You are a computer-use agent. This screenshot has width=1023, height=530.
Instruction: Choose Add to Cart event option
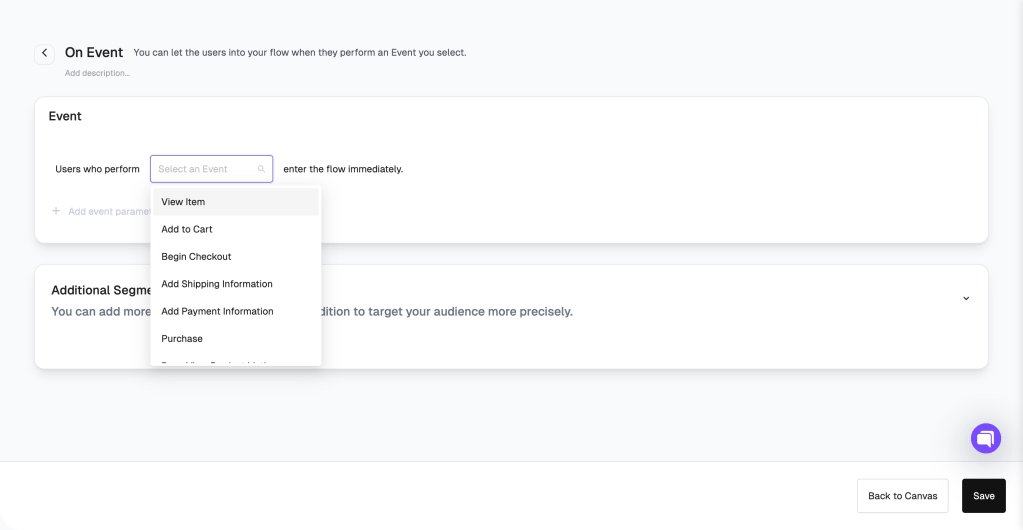click(x=236, y=229)
